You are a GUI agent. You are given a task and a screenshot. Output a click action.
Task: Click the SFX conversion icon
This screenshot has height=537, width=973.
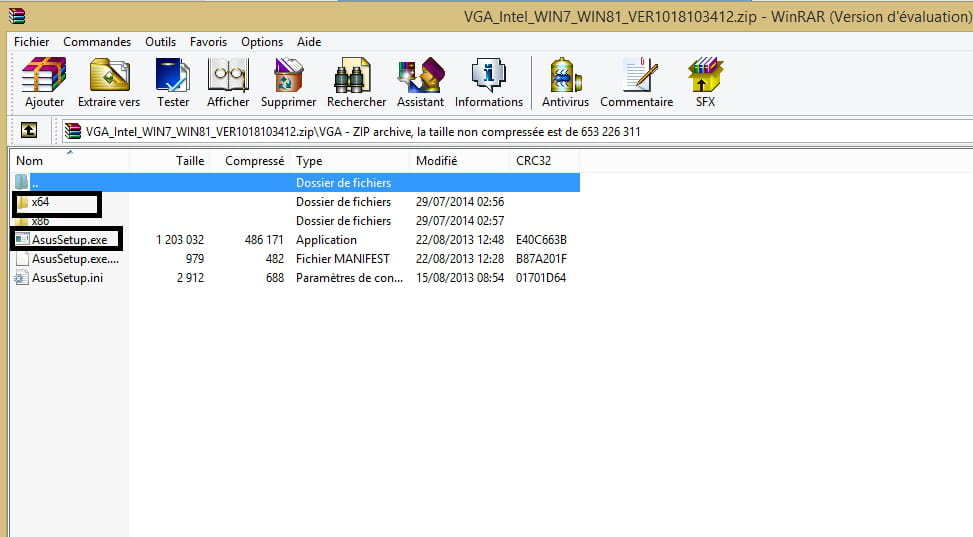point(705,75)
